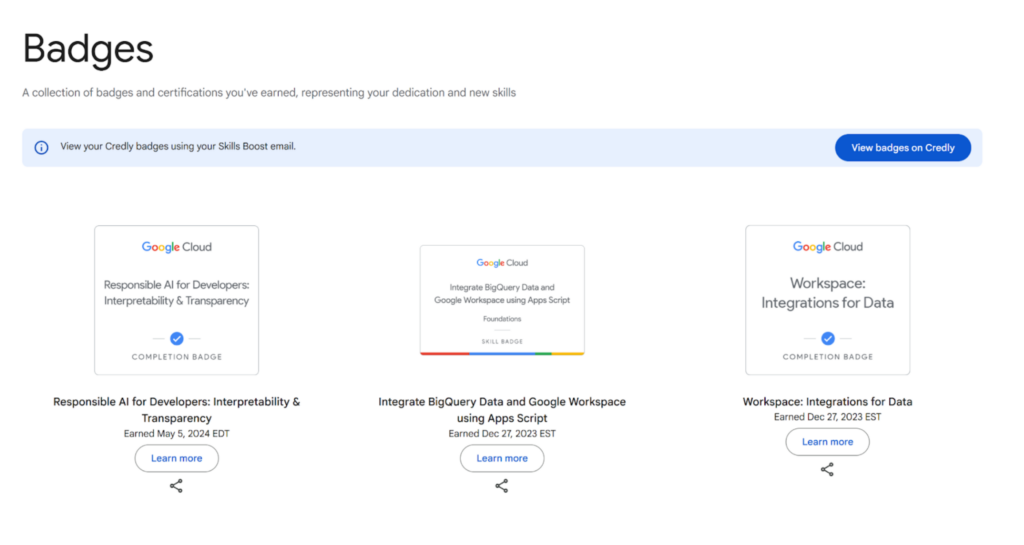Learn more about Integrate BigQuery Data badge
The width and height of the screenshot is (1024, 545).
point(502,458)
